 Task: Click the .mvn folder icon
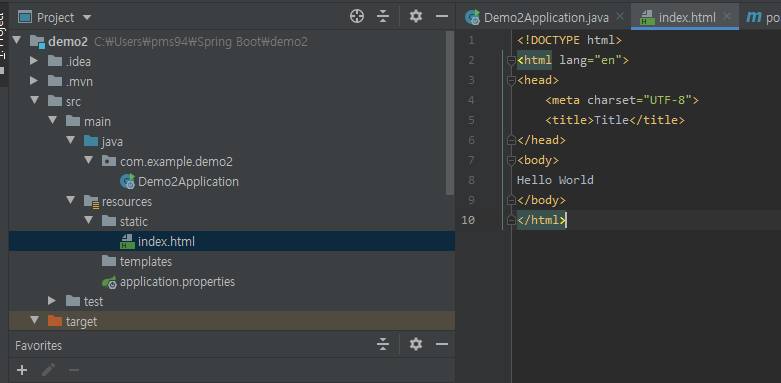(x=55, y=81)
